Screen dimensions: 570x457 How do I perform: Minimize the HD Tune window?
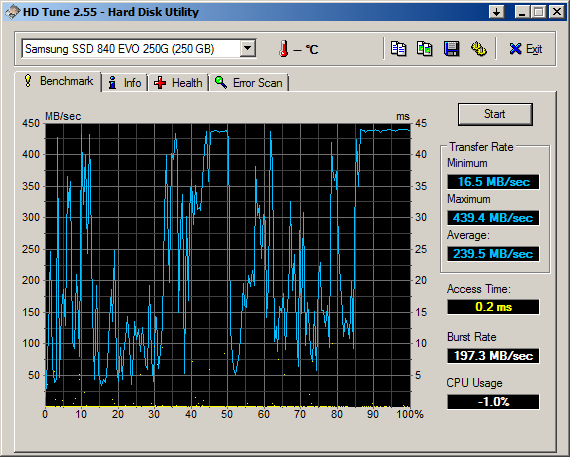click(522, 12)
